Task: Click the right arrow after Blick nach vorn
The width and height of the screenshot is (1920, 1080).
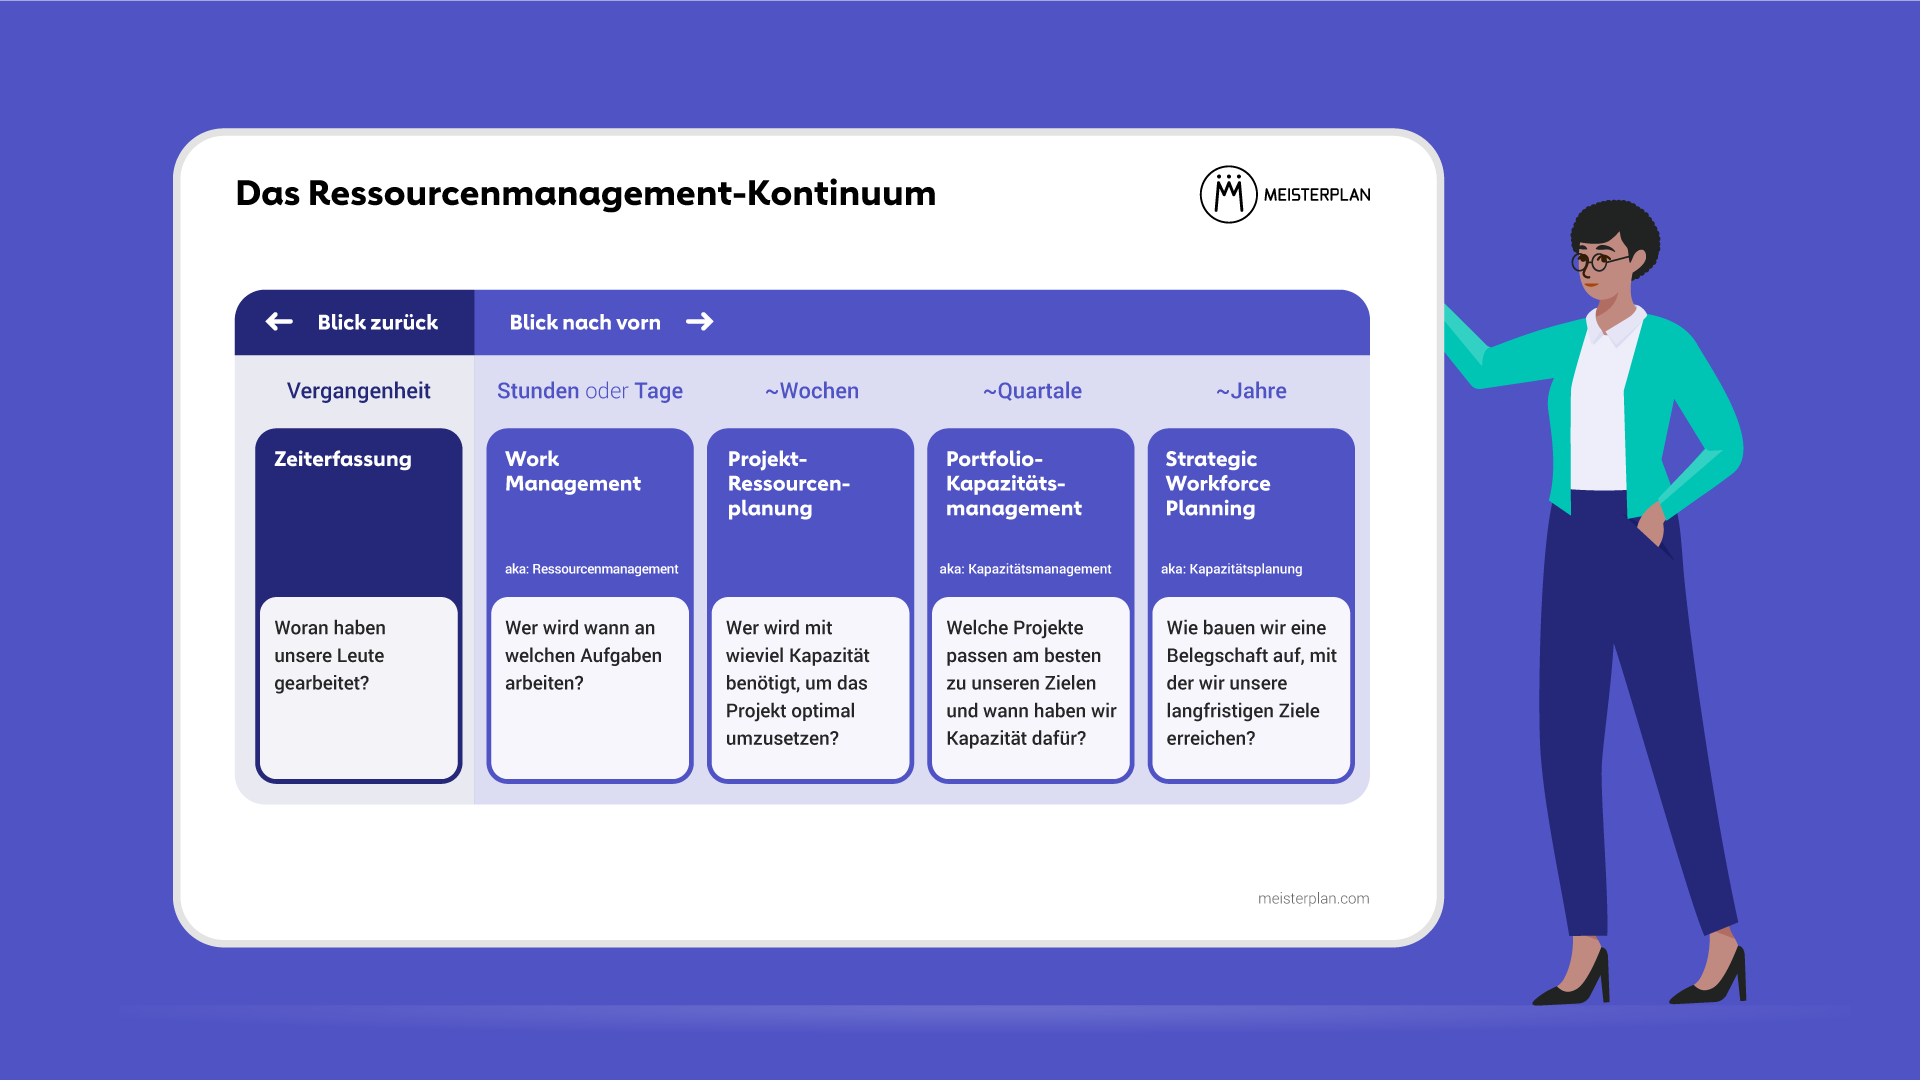Action: tap(700, 321)
